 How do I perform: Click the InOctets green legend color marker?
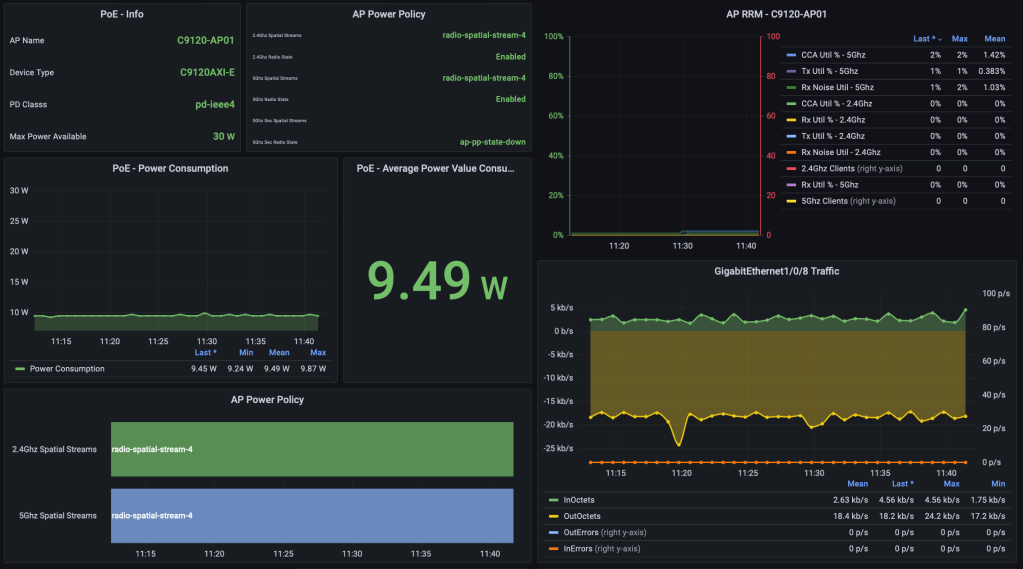coord(554,499)
